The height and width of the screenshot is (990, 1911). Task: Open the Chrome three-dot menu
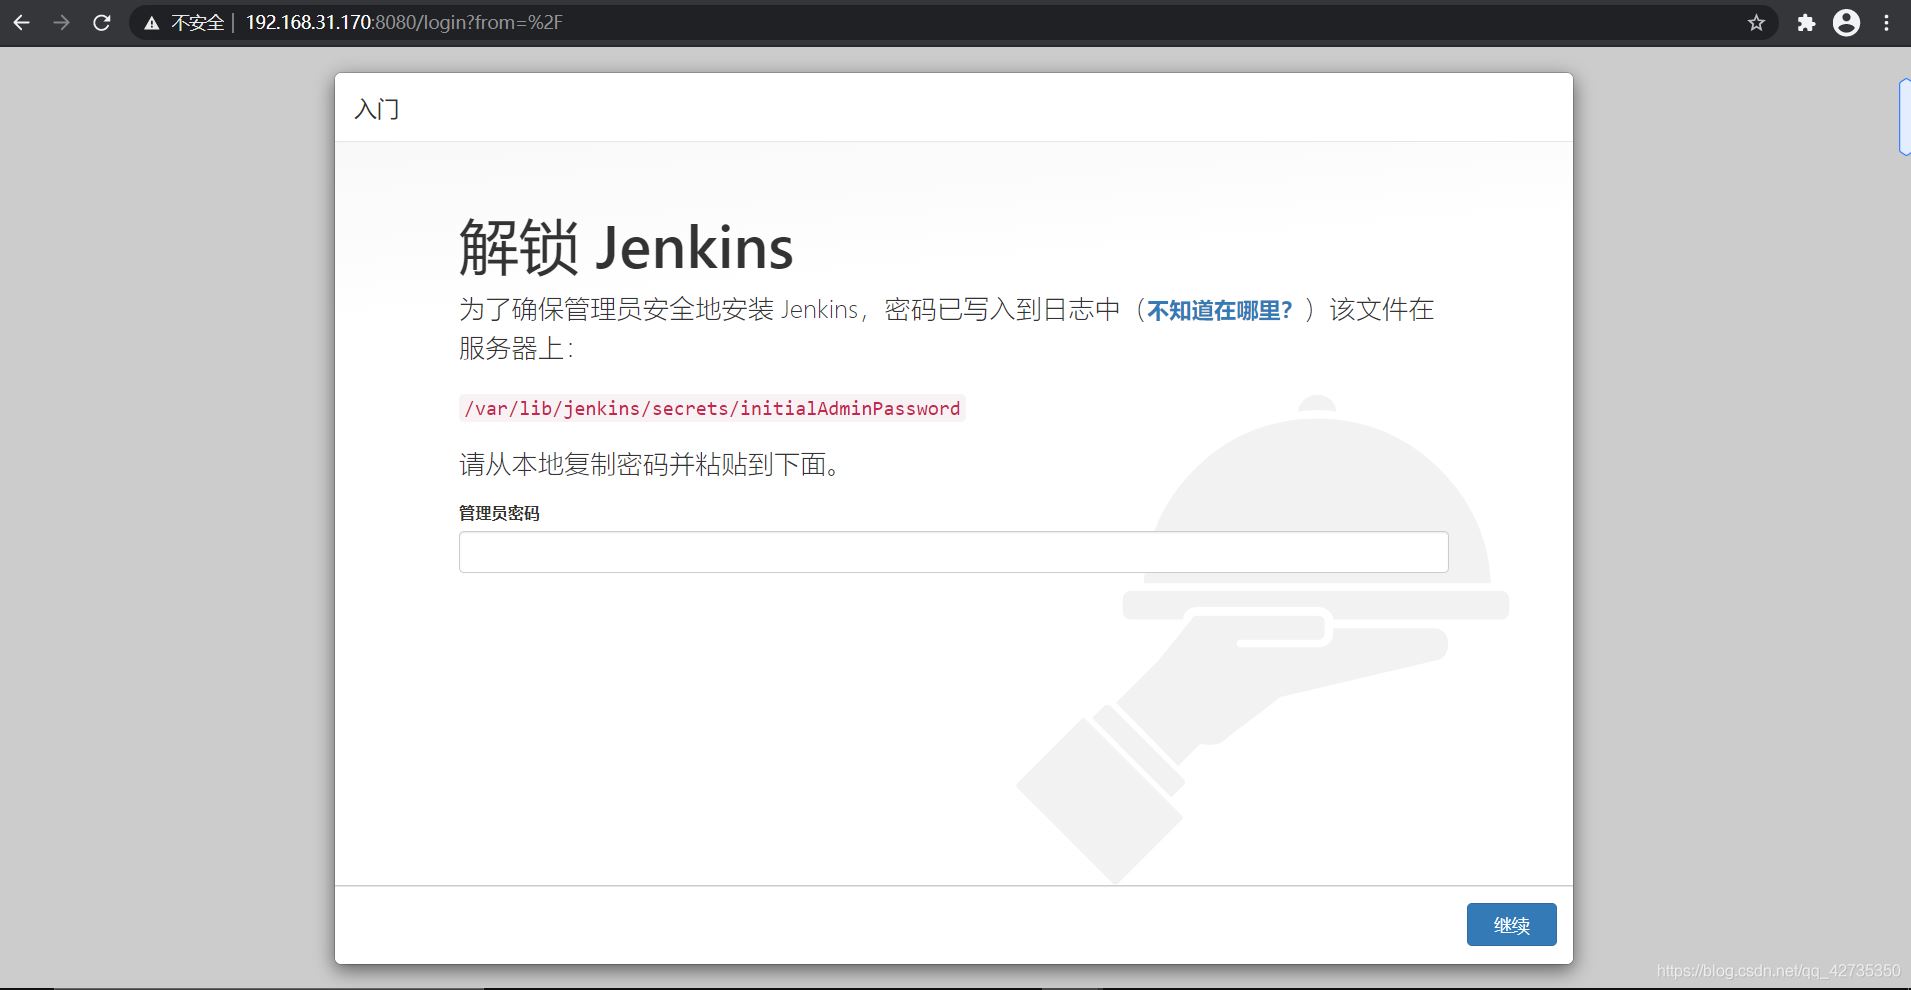(1886, 22)
